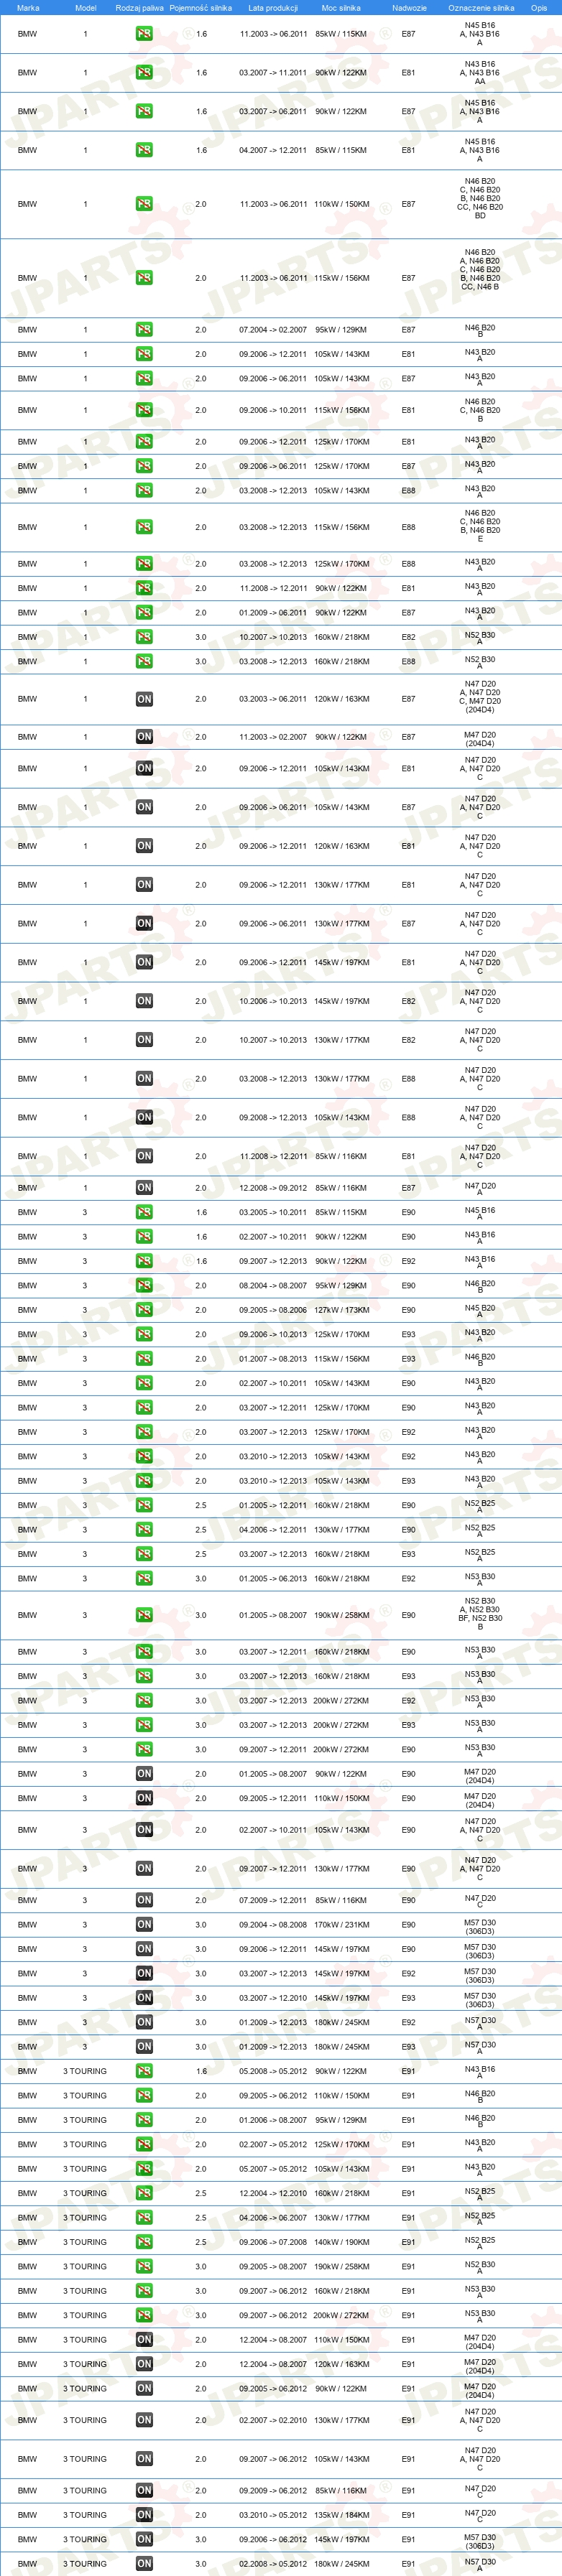Click engine capacity 1.6 in 04.2007 -> 12.2011 row
562x2576 pixels.
click(x=201, y=150)
